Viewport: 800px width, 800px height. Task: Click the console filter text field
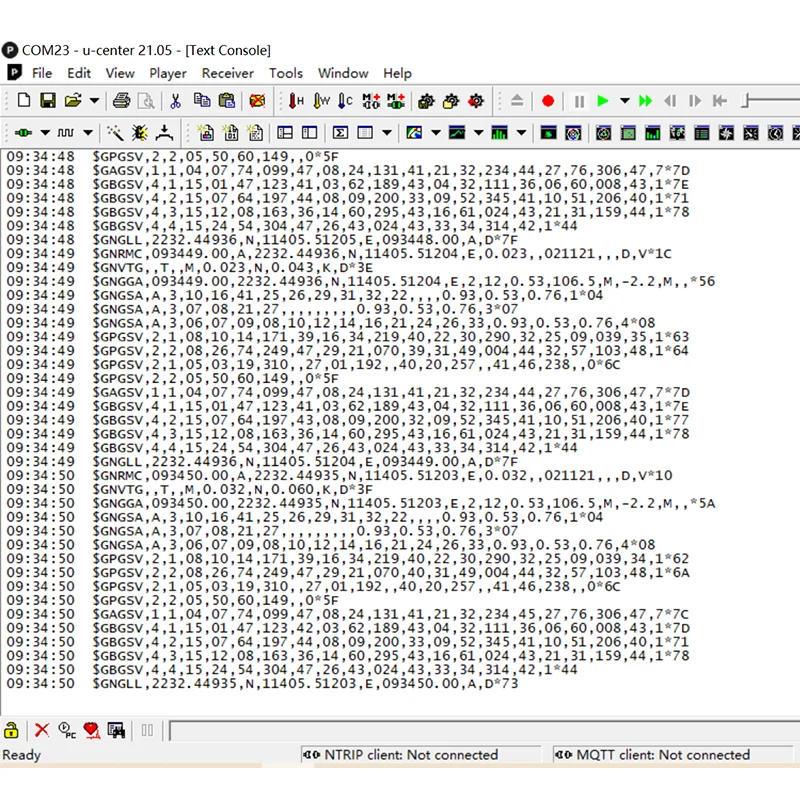pyautogui.click(x=480, y=731)
